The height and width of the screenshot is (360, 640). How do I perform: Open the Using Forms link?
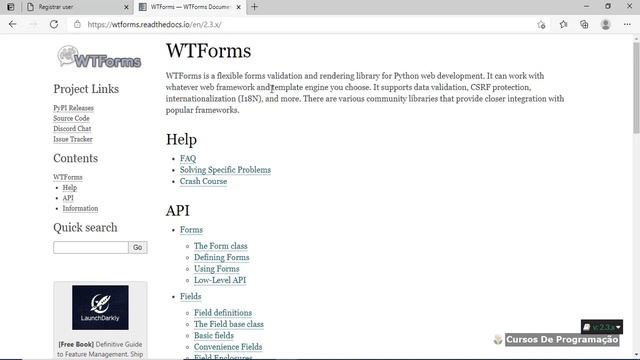(217, 269)
